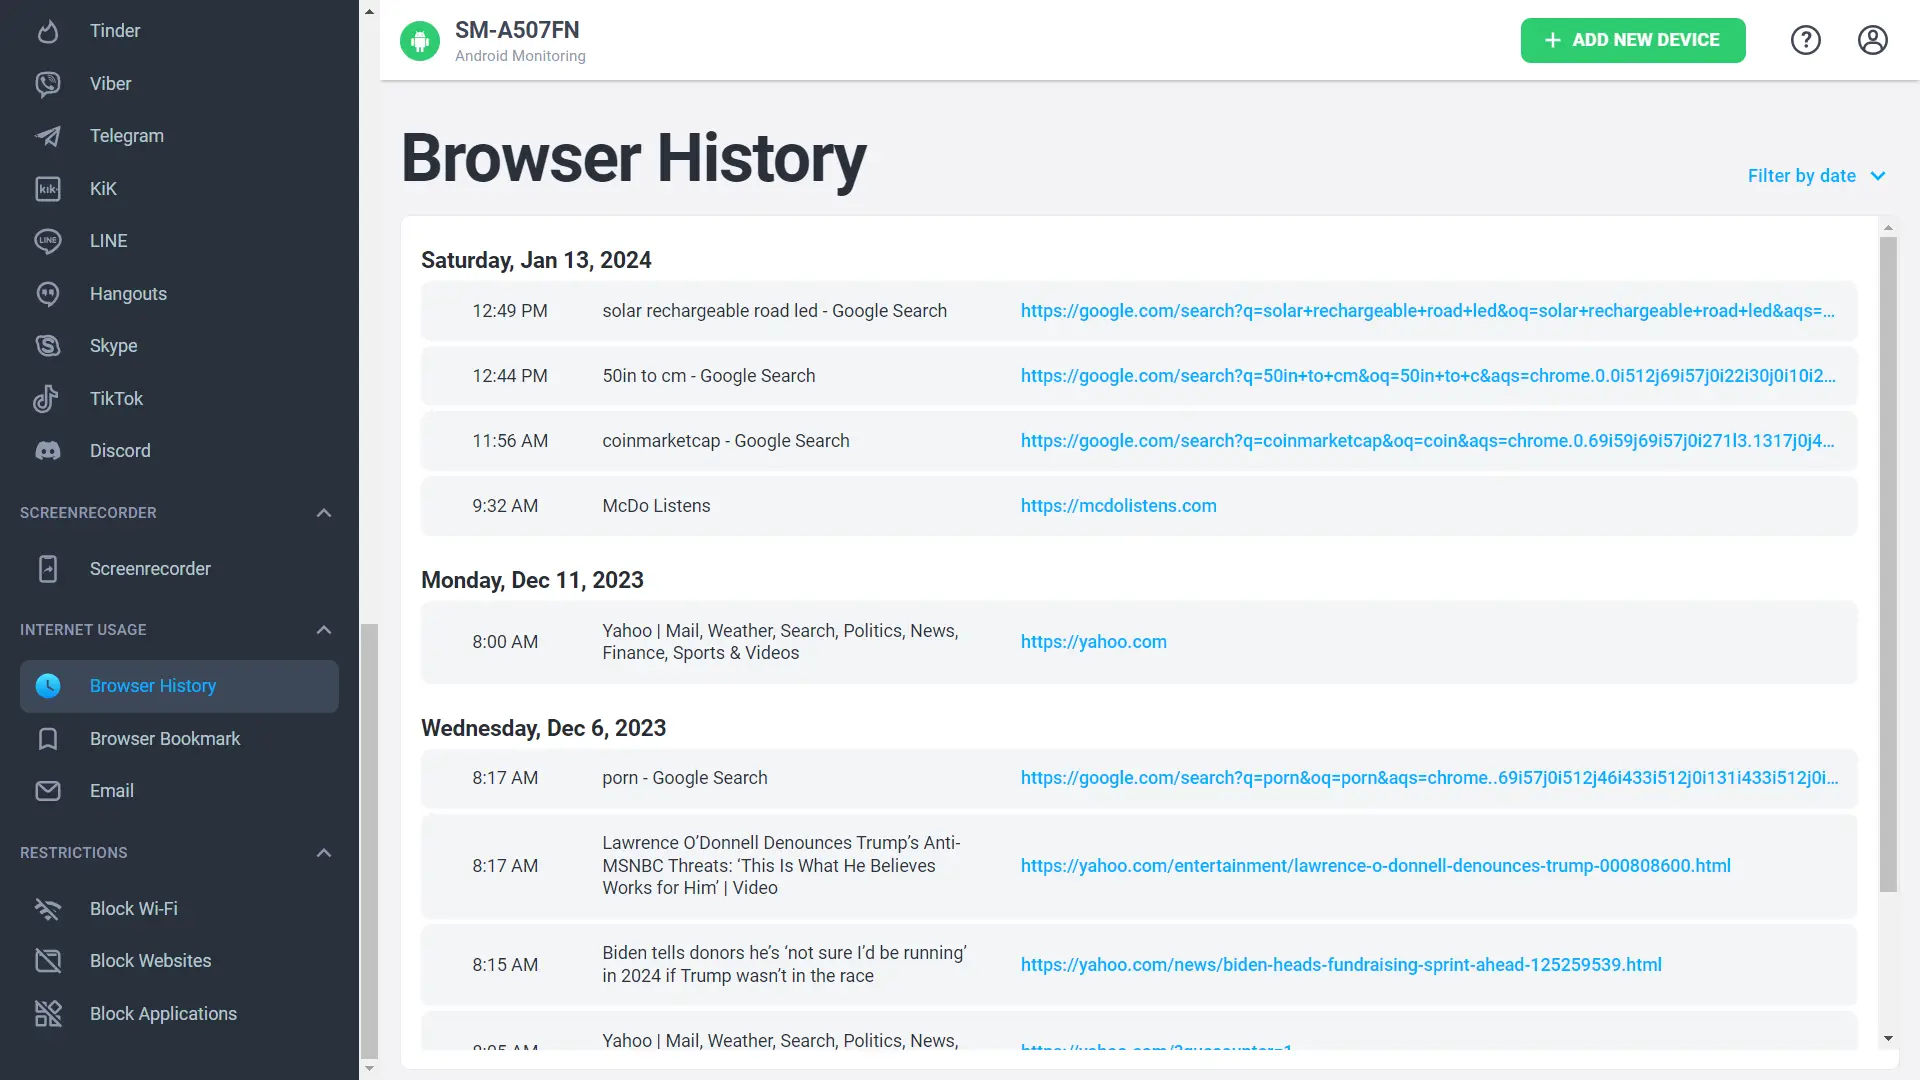This screenshot has height=1080, width=1920.
Task: Select KiK in the sidebar
Action: click(103, 189)
